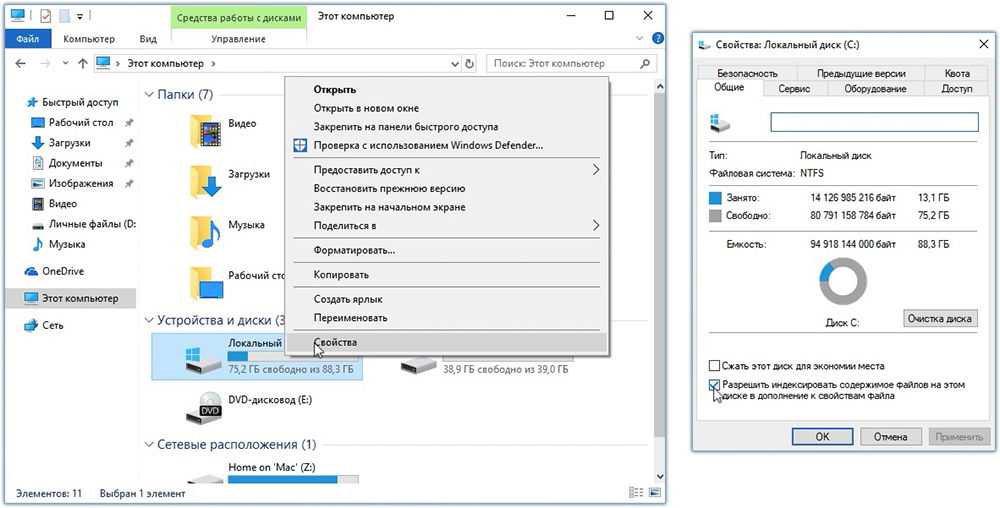Switch to the Предыдущие версии tab
Image resolution: width=1000 pixels, height=508 pixels.
point(861,73)
